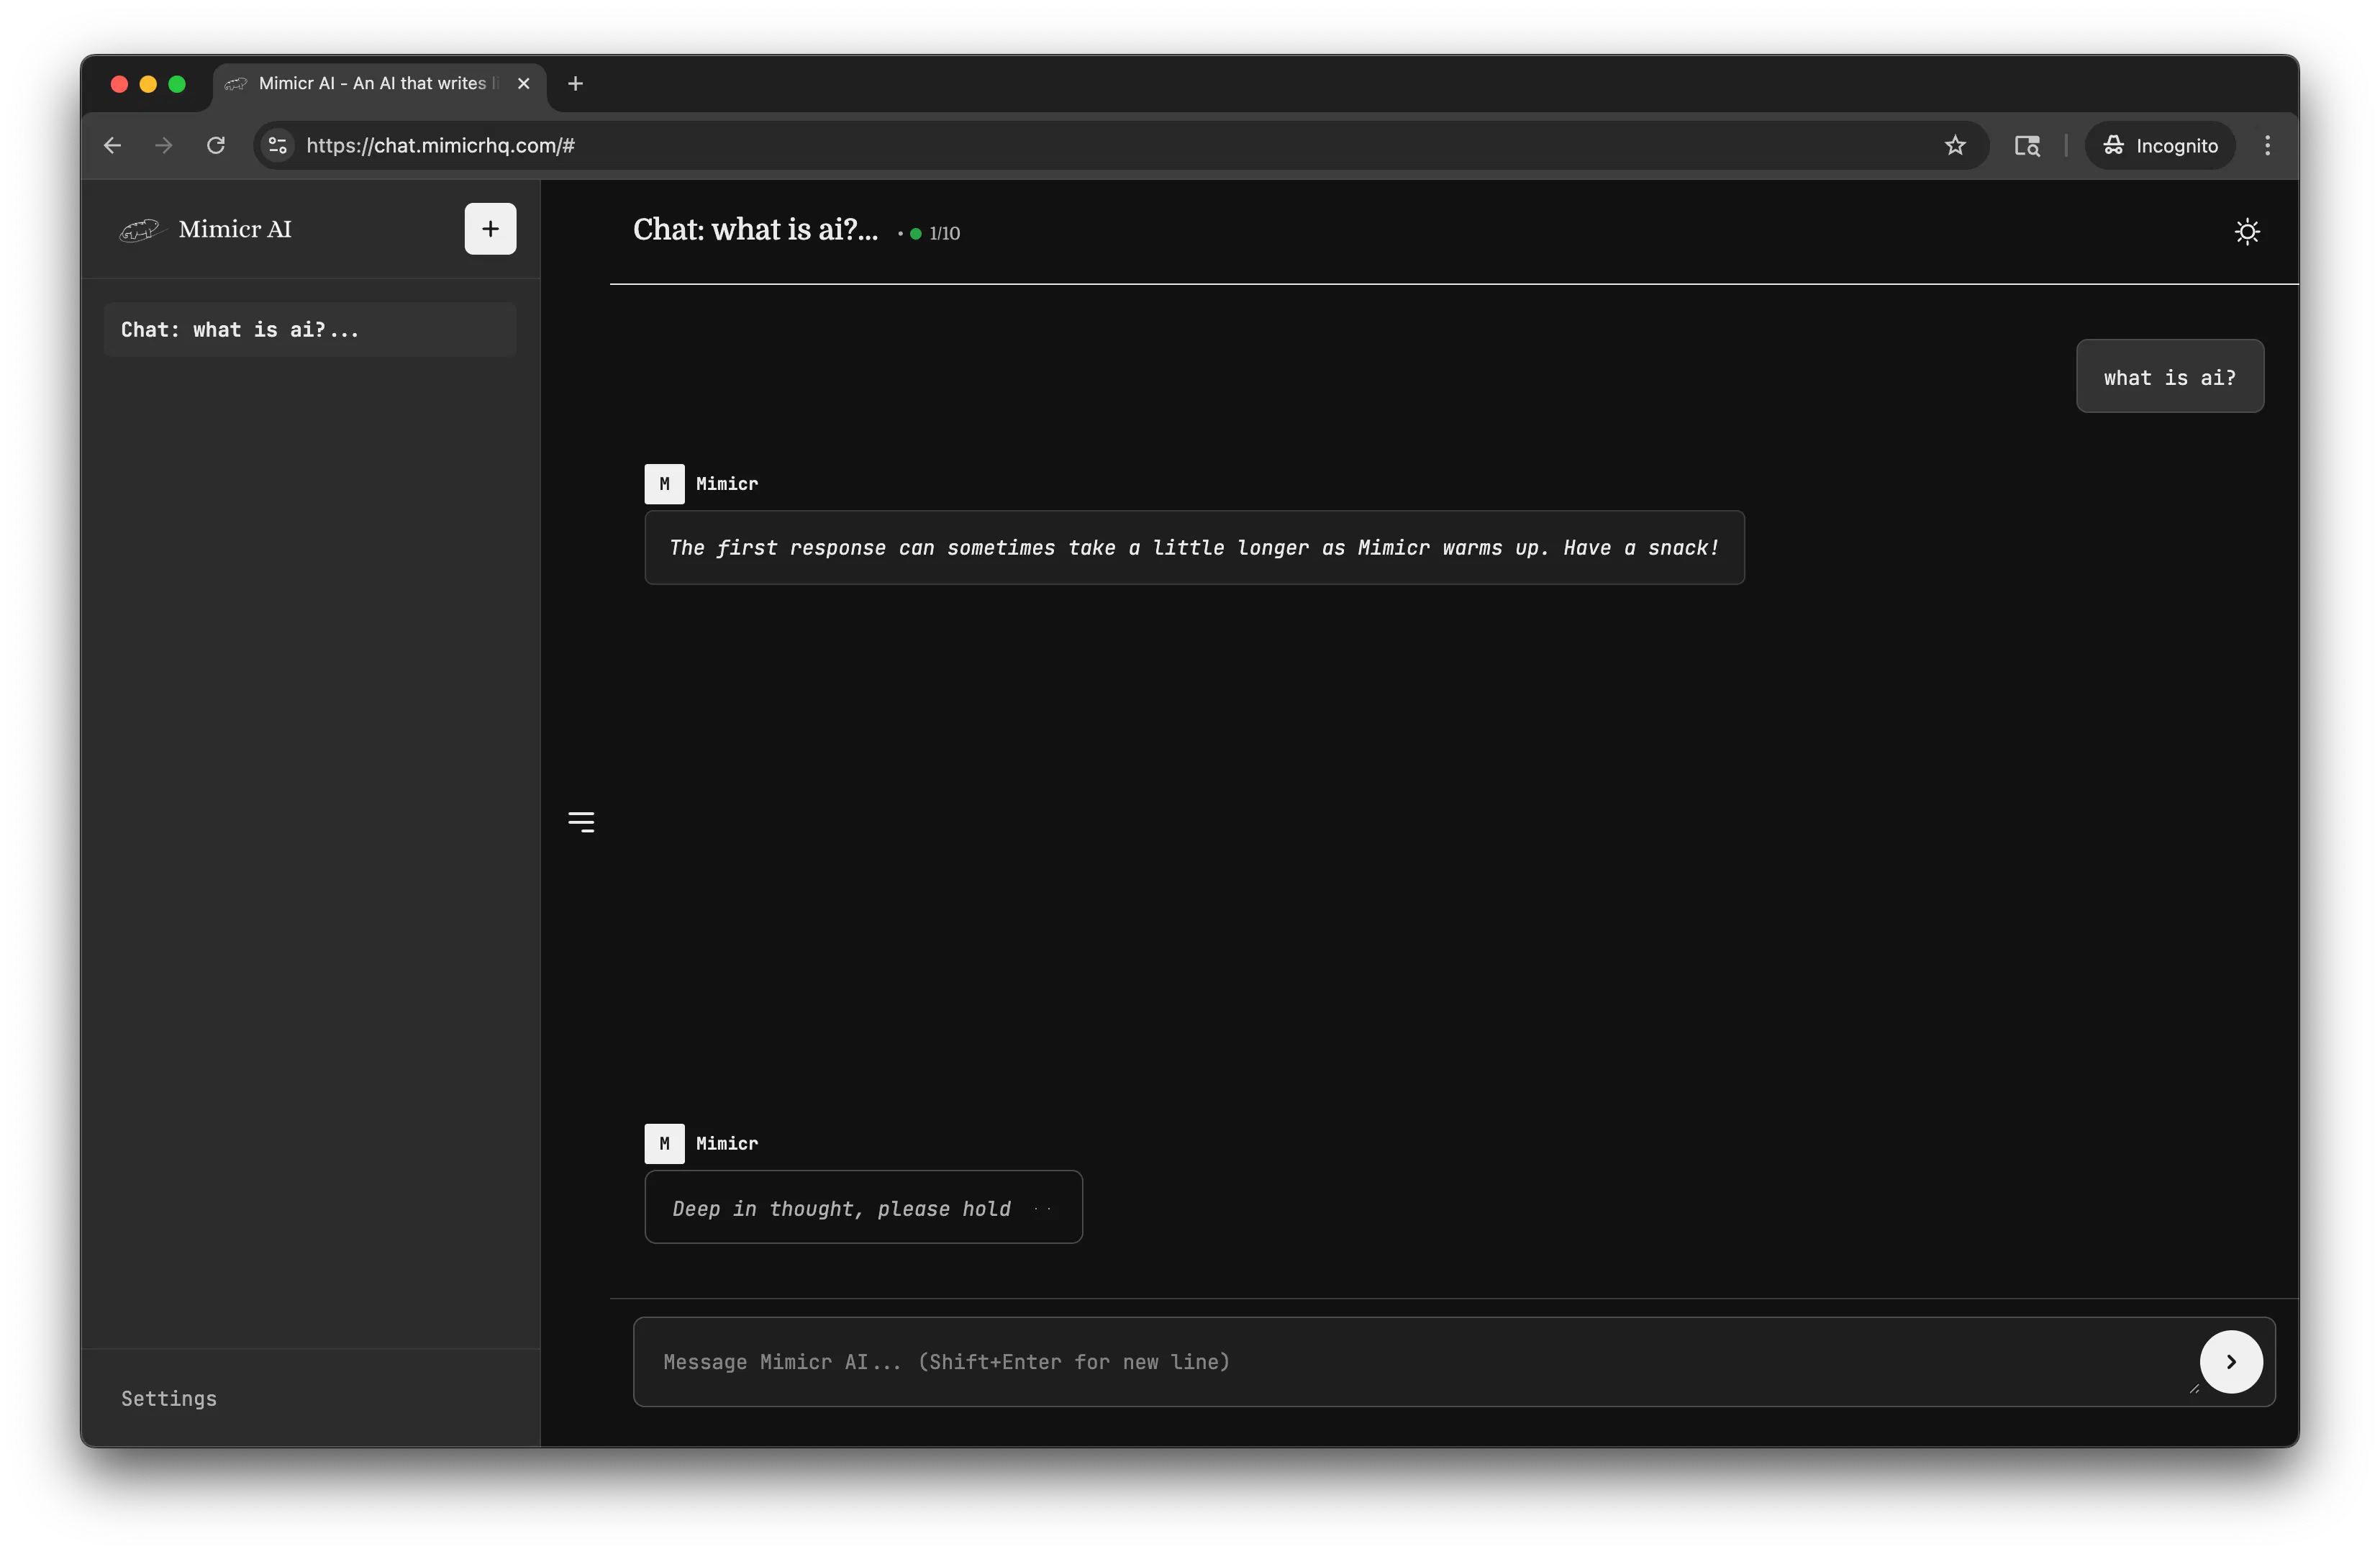The image size is (2380, 1554).
Task: Click 'Chat: what is ai?...' header title
Action: tap(755, 230)
